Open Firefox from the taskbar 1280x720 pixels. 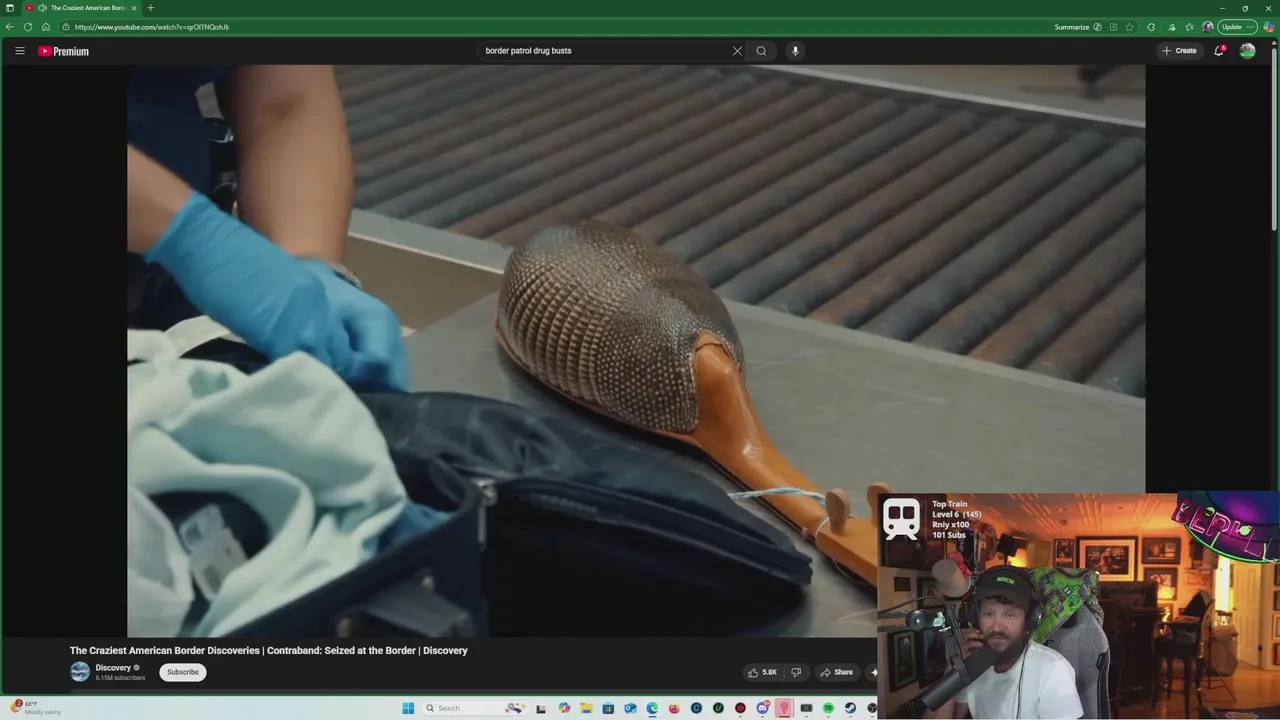pyautogui.click(x=674, y=708)
